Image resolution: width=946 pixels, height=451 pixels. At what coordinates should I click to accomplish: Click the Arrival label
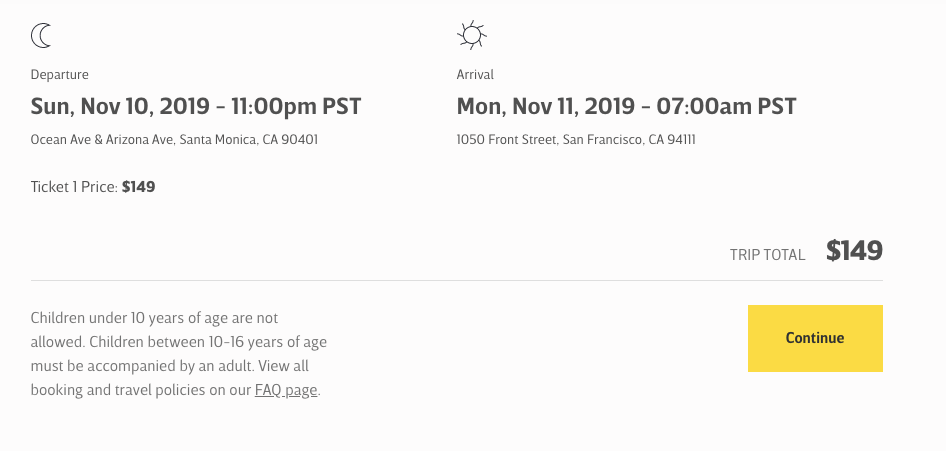pos(475,75)
